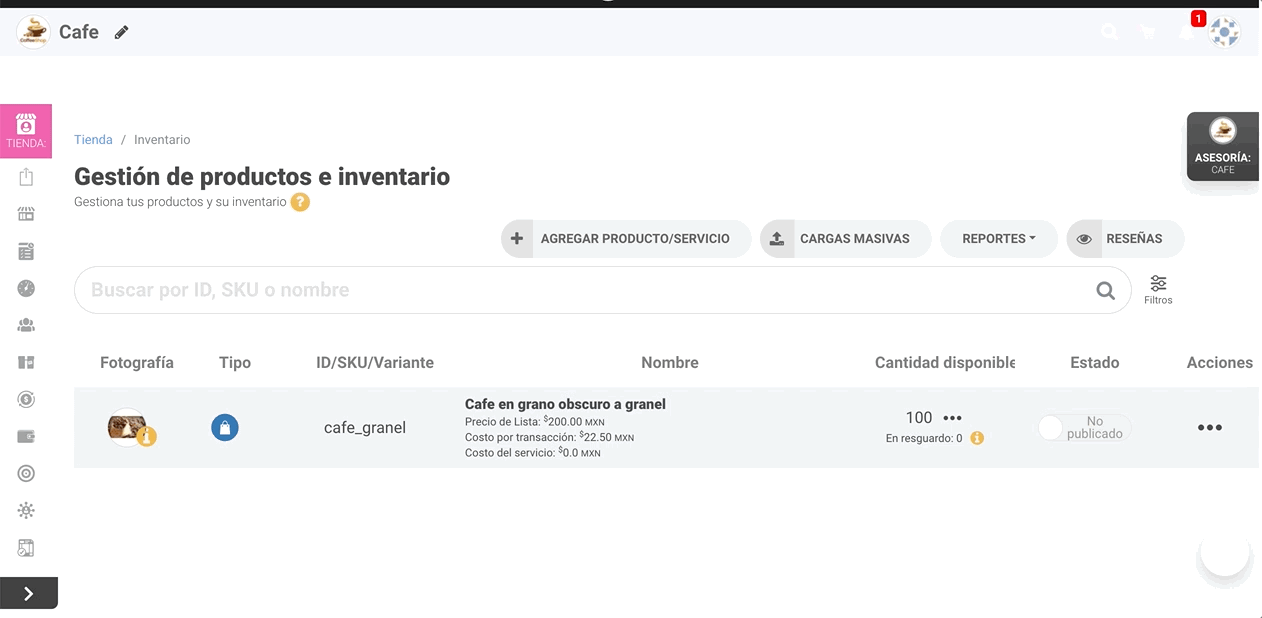Click the orange help question mark icon
The height and width of the screenshot is (618, 1262).
click(300, 202)
